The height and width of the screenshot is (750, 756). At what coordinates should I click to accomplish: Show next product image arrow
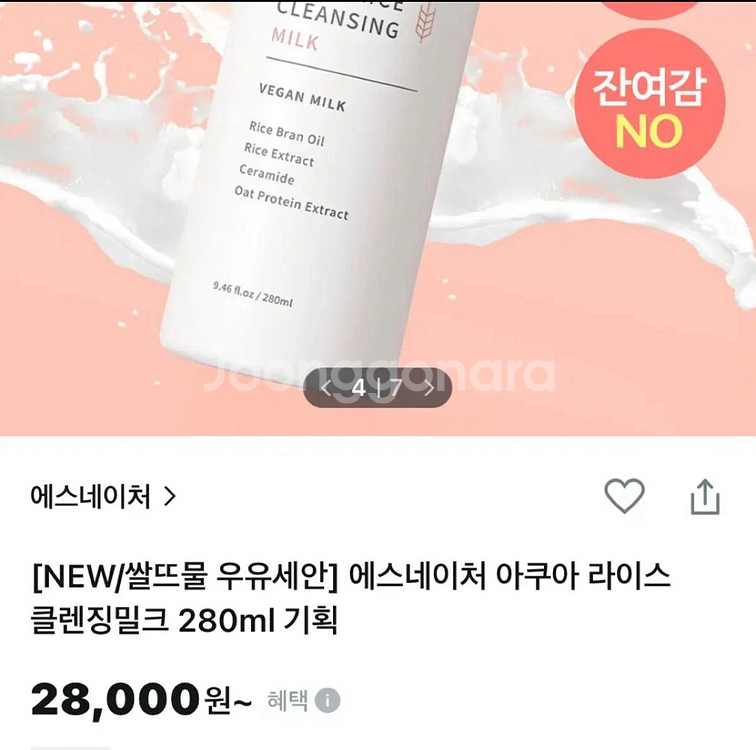click(x=429, y=388)
